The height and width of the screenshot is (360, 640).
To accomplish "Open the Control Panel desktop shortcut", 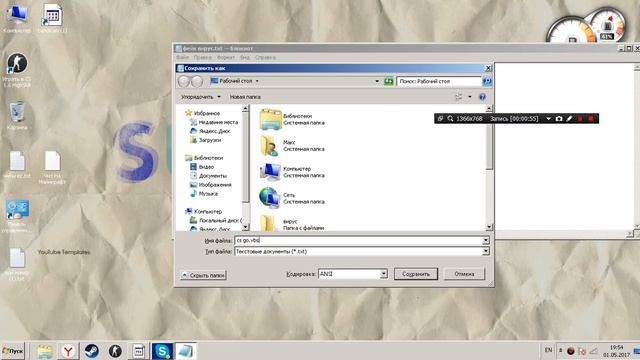I will [x=17, y=216].
